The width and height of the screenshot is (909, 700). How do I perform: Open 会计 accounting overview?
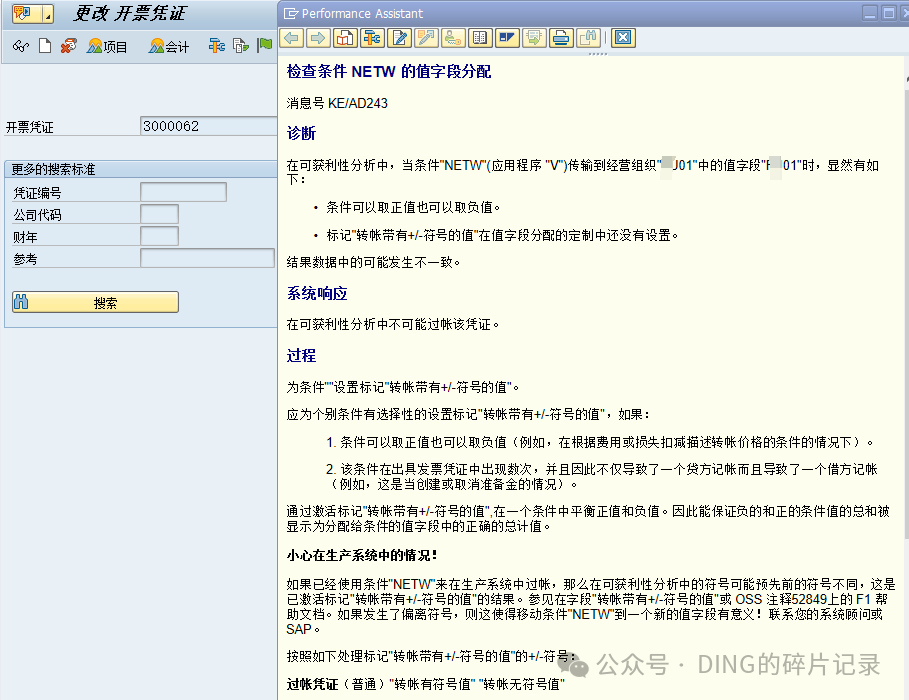pos(169,46)
